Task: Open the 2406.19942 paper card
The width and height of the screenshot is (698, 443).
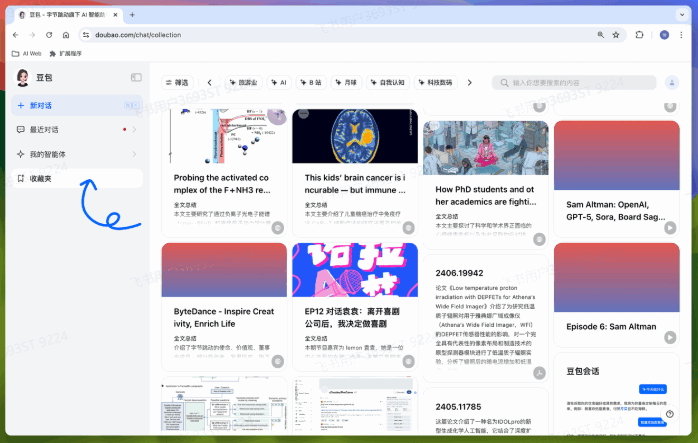Action: pos(486,319)
